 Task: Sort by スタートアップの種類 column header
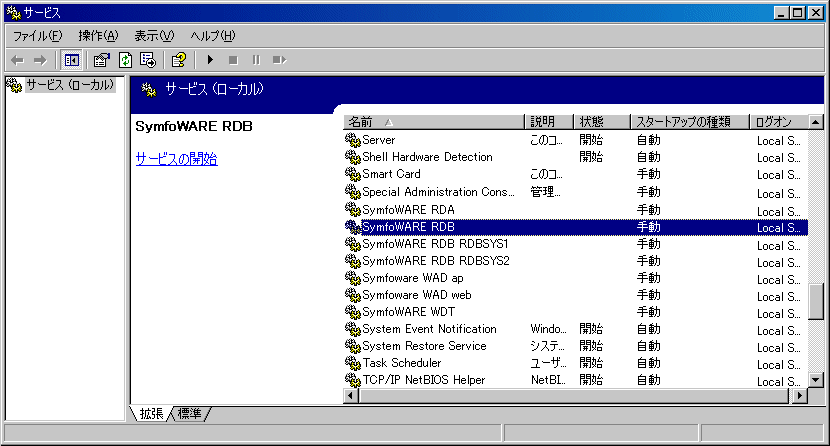point(690,122)
